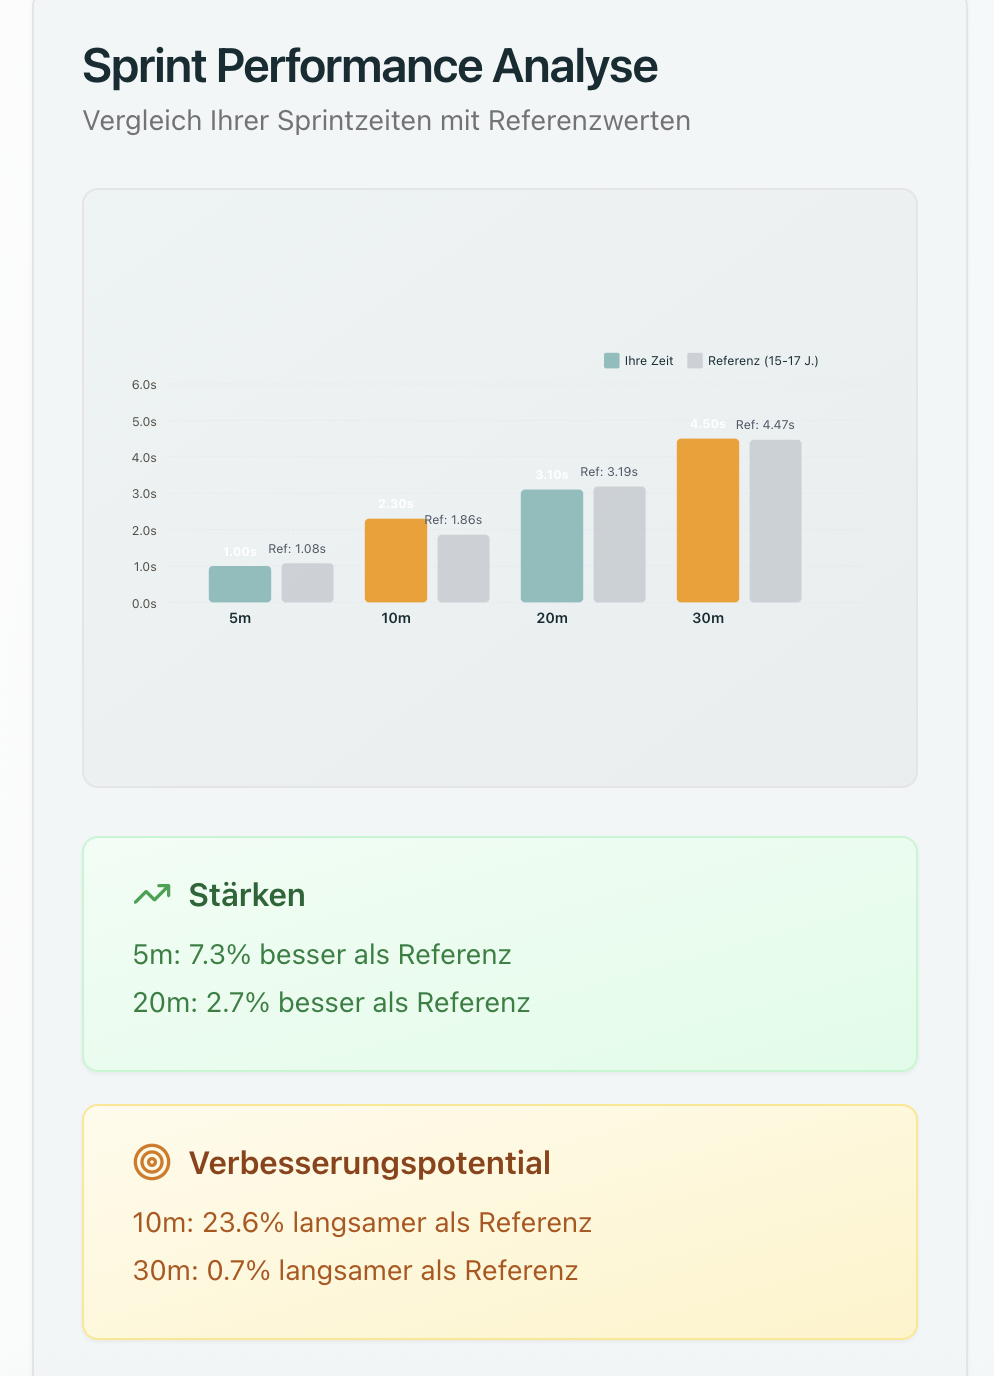Click the gray reference bar labeled 'Ref: 1.08s'
Screen dimensions: 994x1376
pyautogui.click(x=307, y=583)
